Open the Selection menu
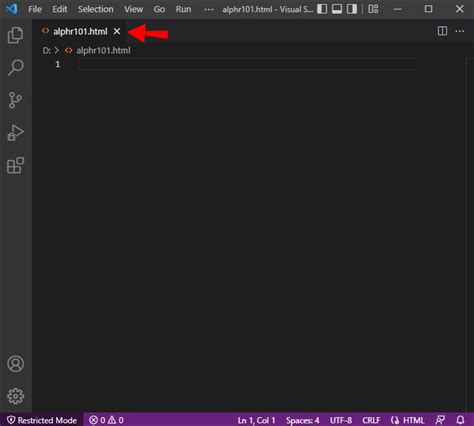This screenshot has height=426, width=474. point(96,9)
